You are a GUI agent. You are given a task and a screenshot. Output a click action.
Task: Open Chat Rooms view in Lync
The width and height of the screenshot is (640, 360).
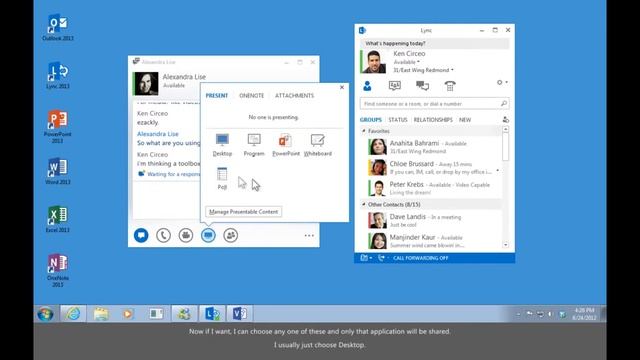(x=395, y=85)
